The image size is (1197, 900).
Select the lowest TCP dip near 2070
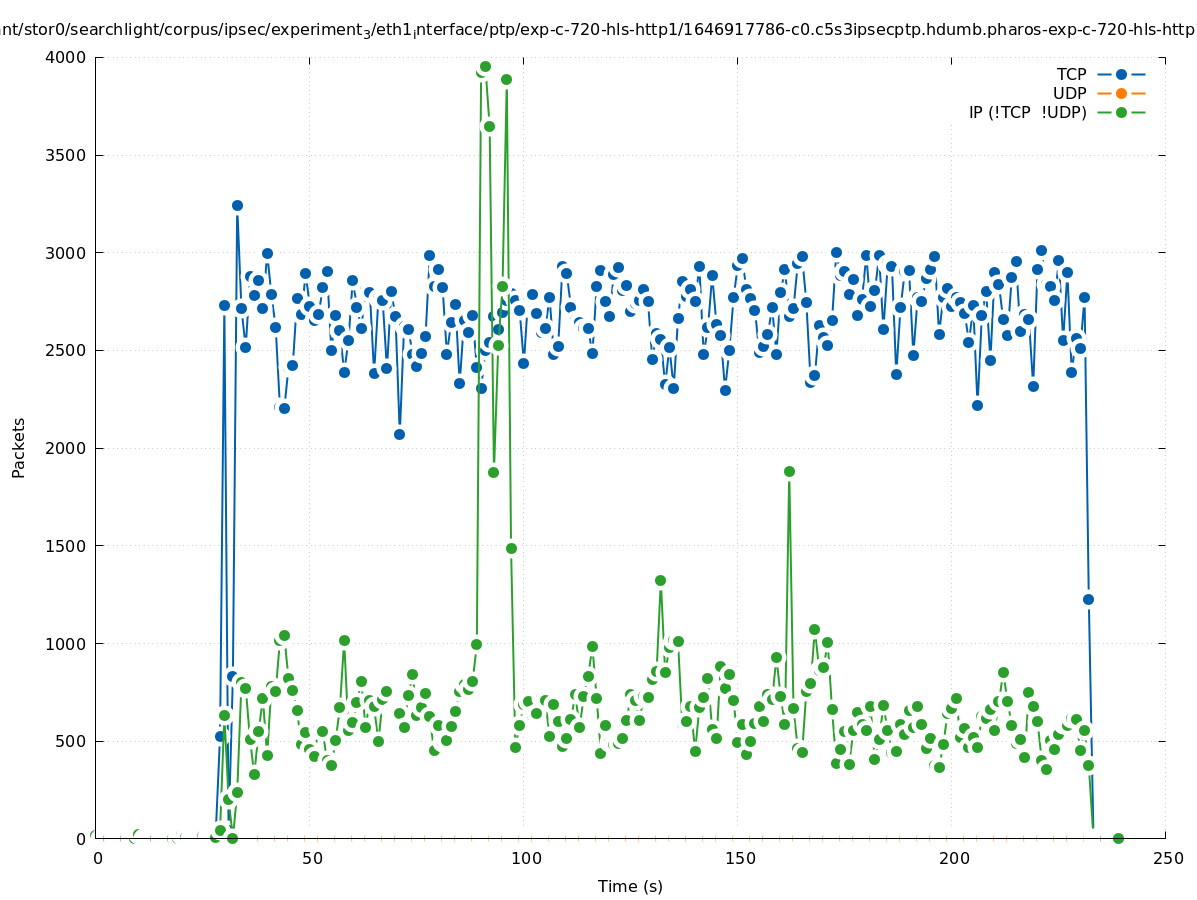pos(399,434)
